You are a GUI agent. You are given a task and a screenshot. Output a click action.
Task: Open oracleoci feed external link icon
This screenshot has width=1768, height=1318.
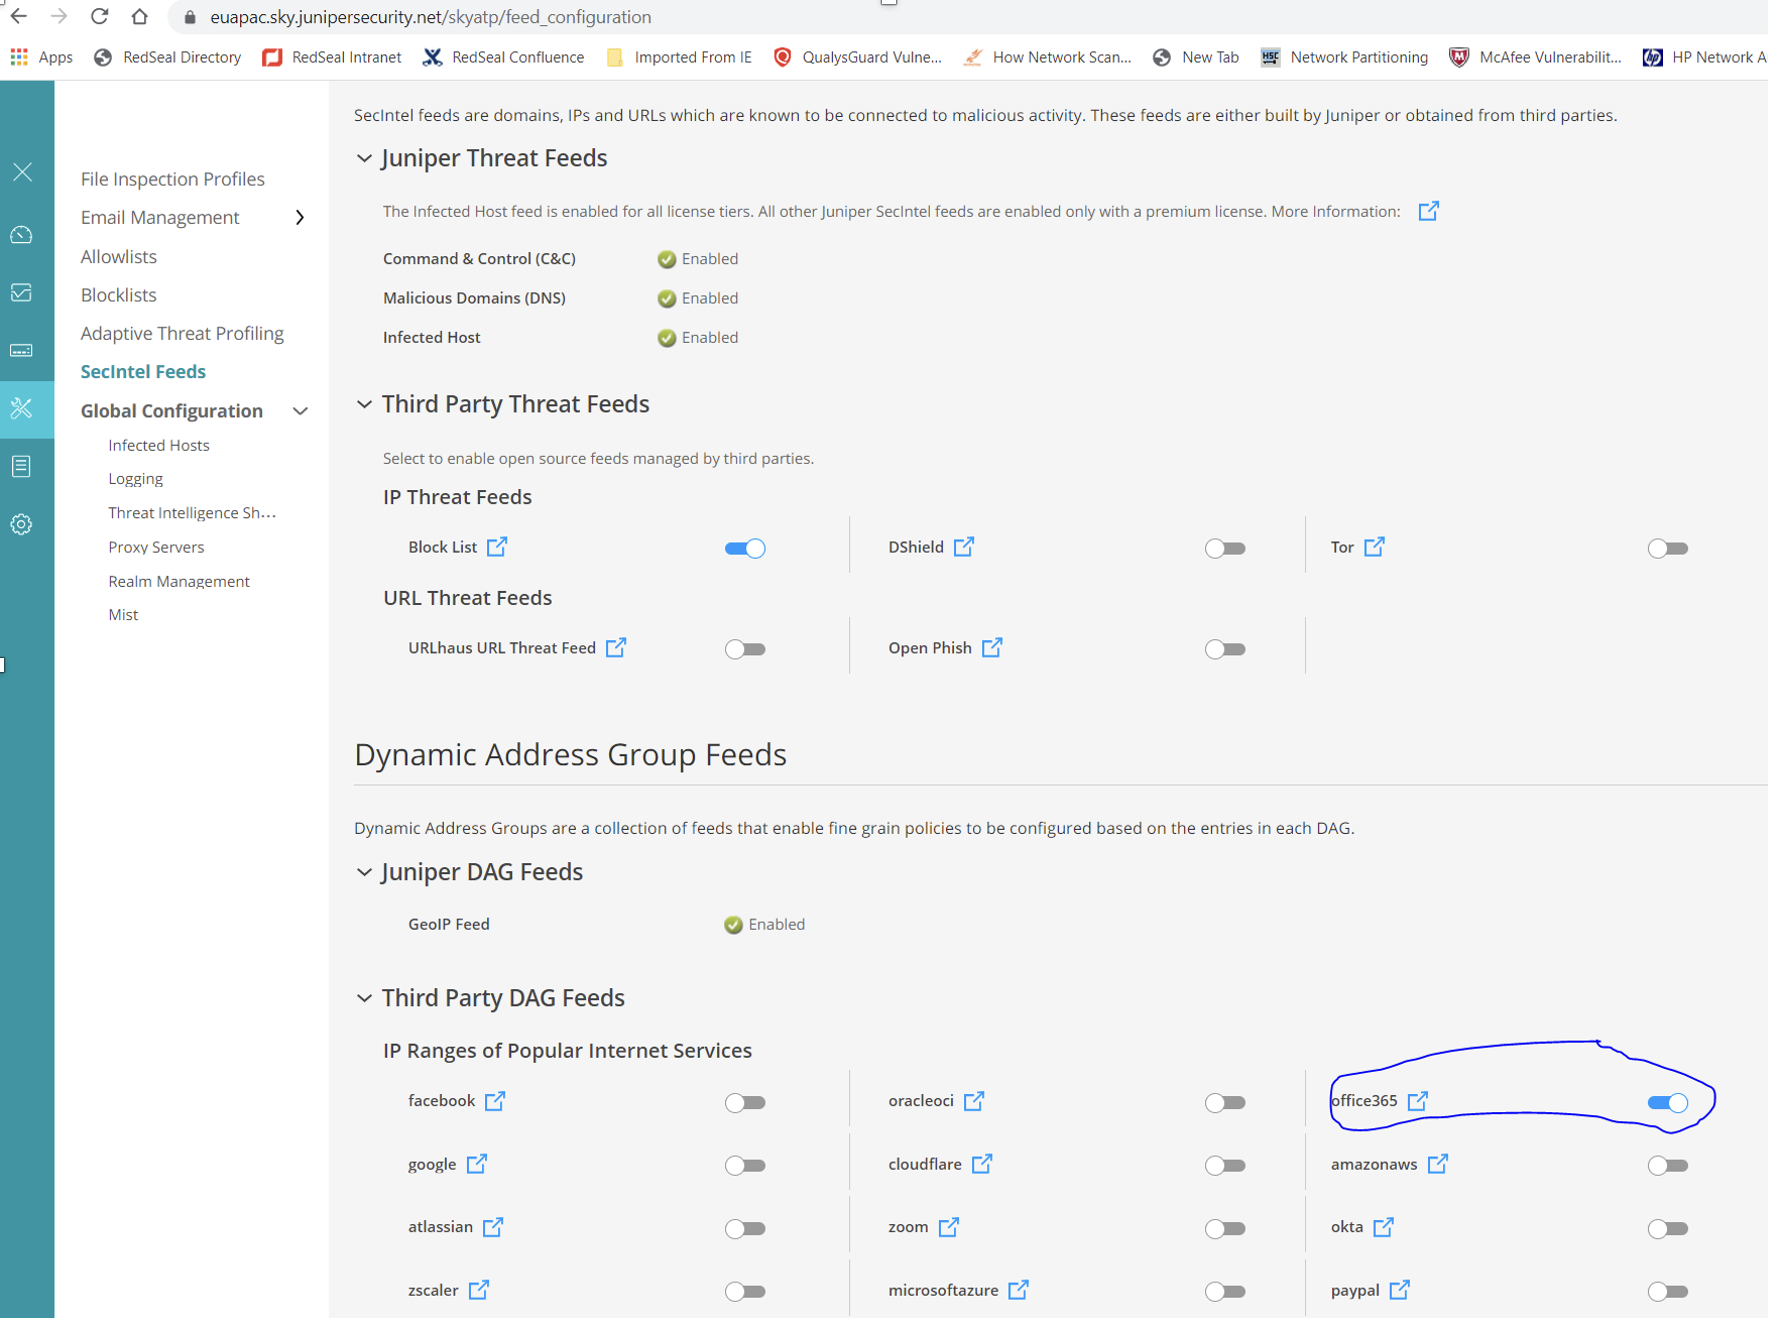pos(974,1100)
